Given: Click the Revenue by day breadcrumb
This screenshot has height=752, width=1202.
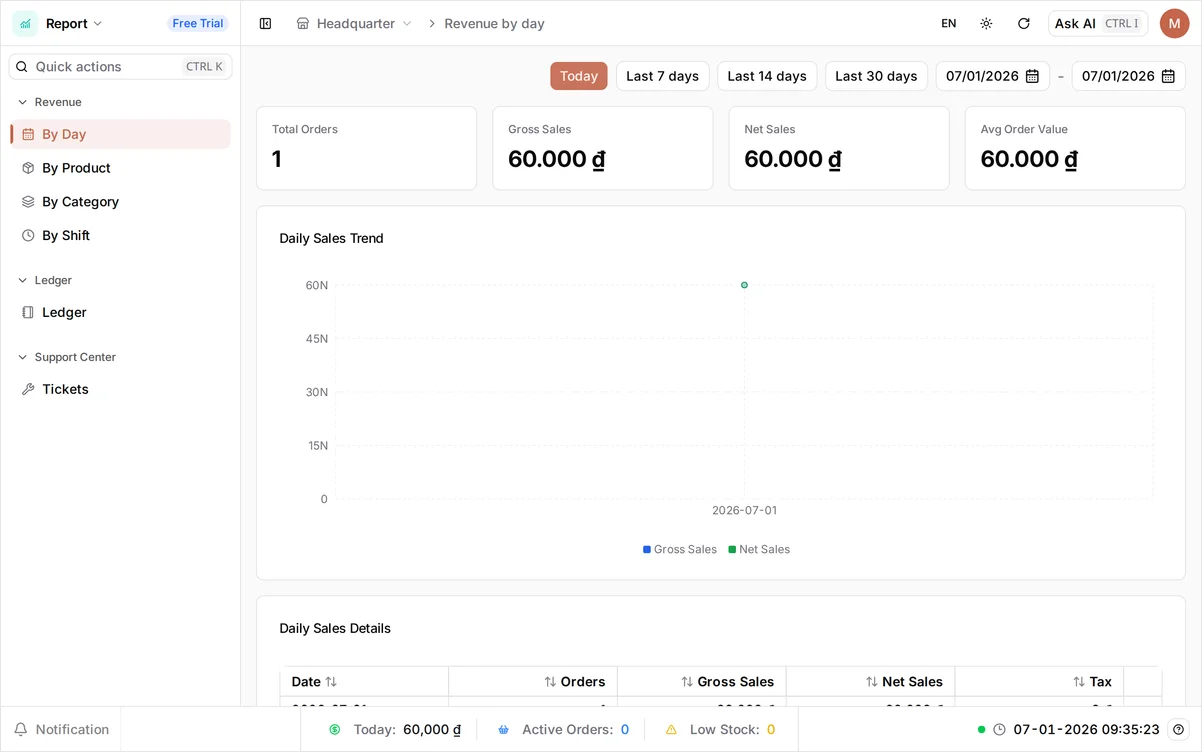Looking at the screenshot, I should click(x=494, y=23).
